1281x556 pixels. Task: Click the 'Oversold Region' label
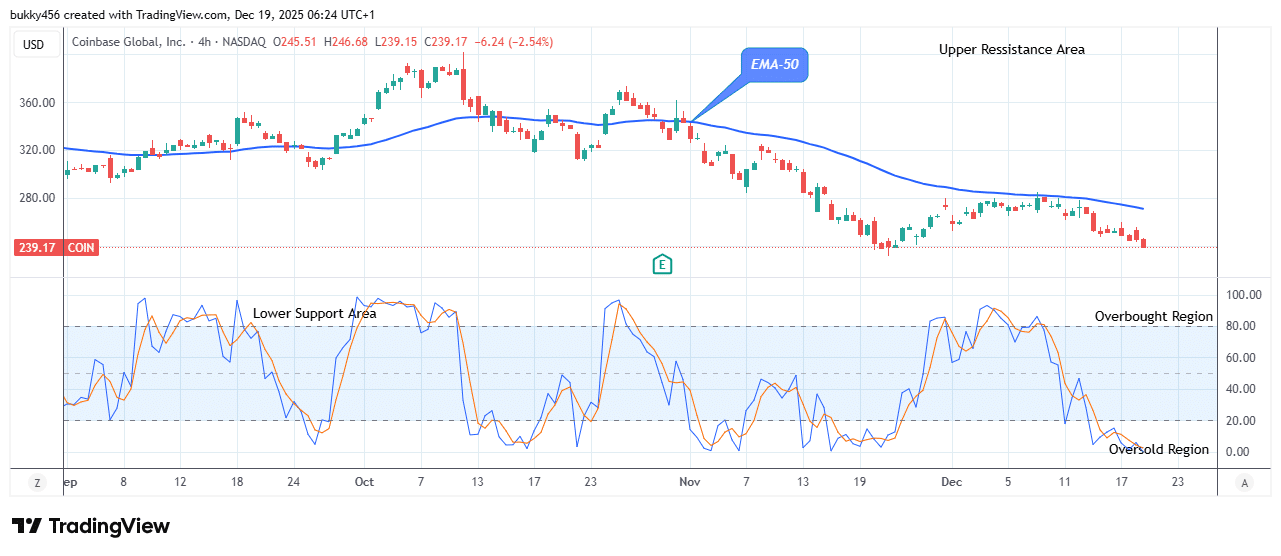pyautogui.click(x=1159, y=449)
